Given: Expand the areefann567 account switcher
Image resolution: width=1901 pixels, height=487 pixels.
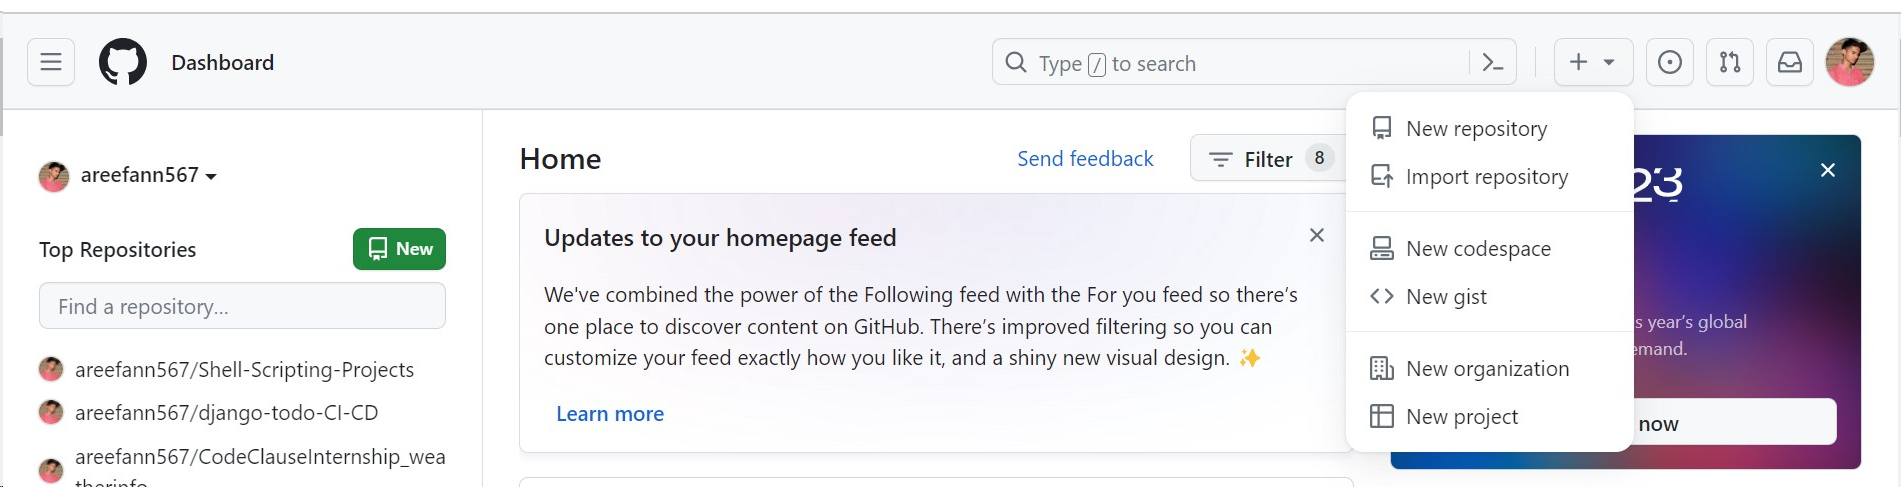Looking at the screenshot, I should point(128,175).
